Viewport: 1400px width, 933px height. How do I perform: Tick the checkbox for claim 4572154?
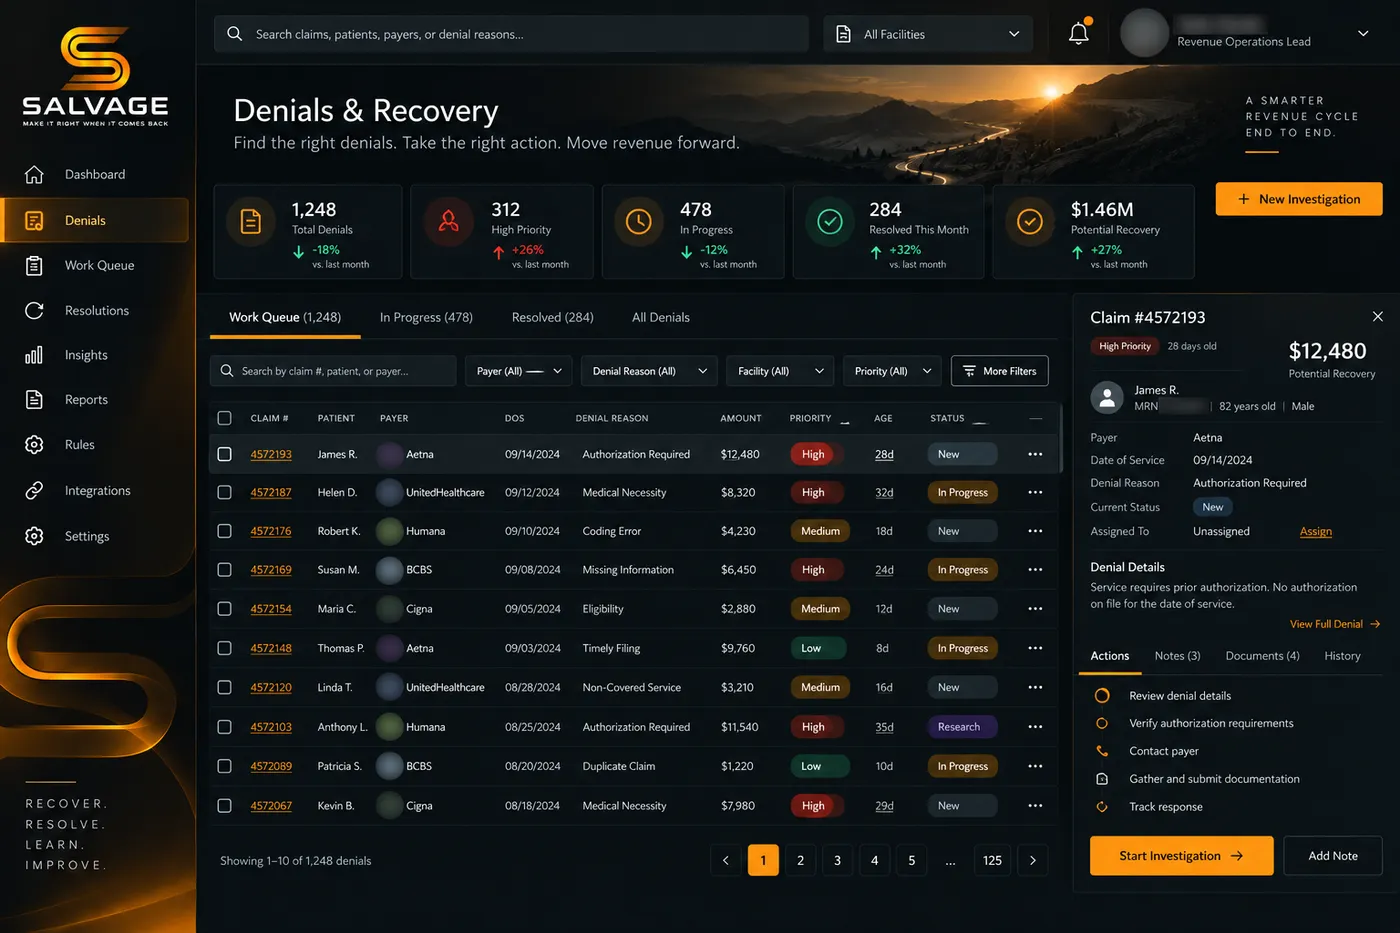click(224, 609)
